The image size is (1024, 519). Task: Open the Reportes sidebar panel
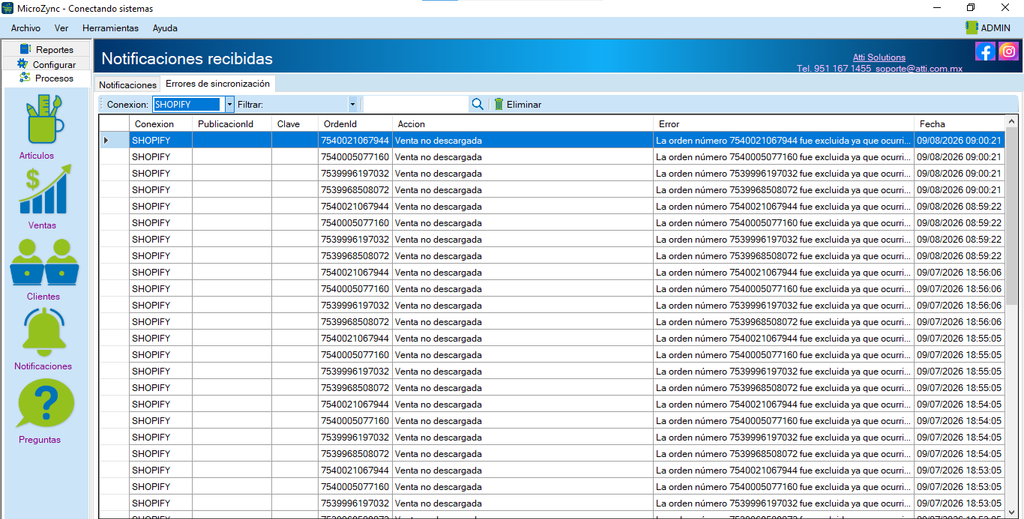tap(46, 49)
